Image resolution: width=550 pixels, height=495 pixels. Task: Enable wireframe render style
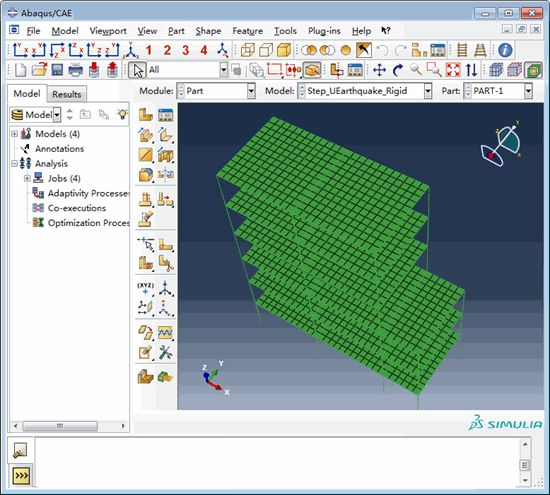pyautogui.click(x=248, y=50)
